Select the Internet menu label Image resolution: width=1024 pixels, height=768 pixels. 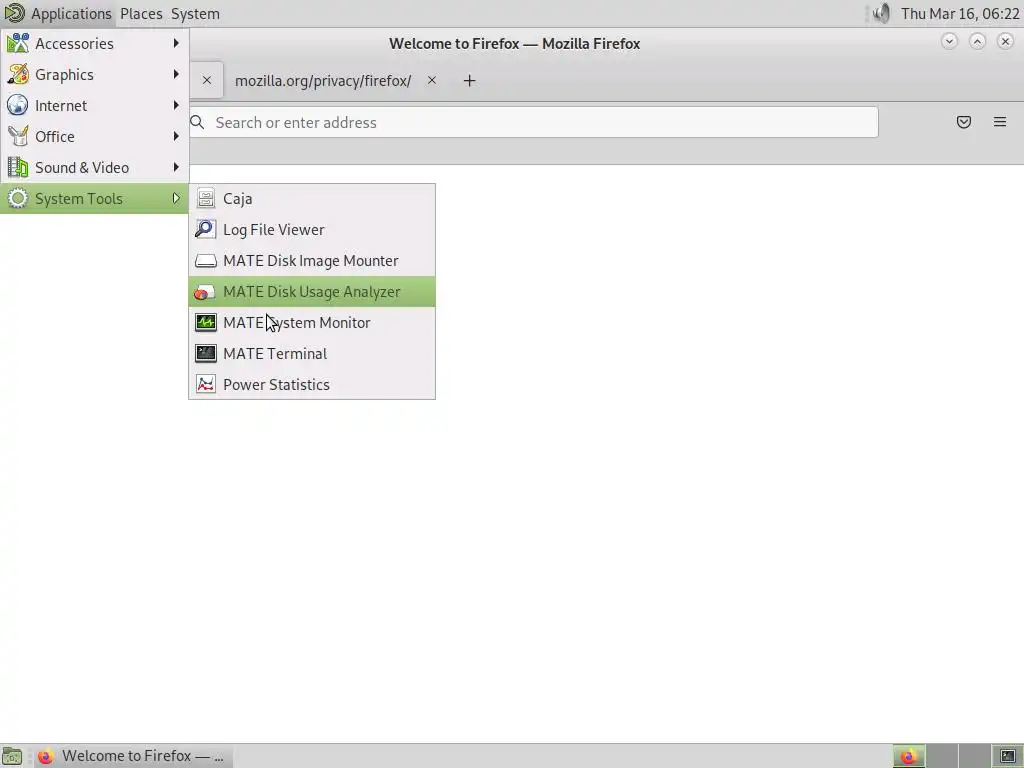coord(61,105)
